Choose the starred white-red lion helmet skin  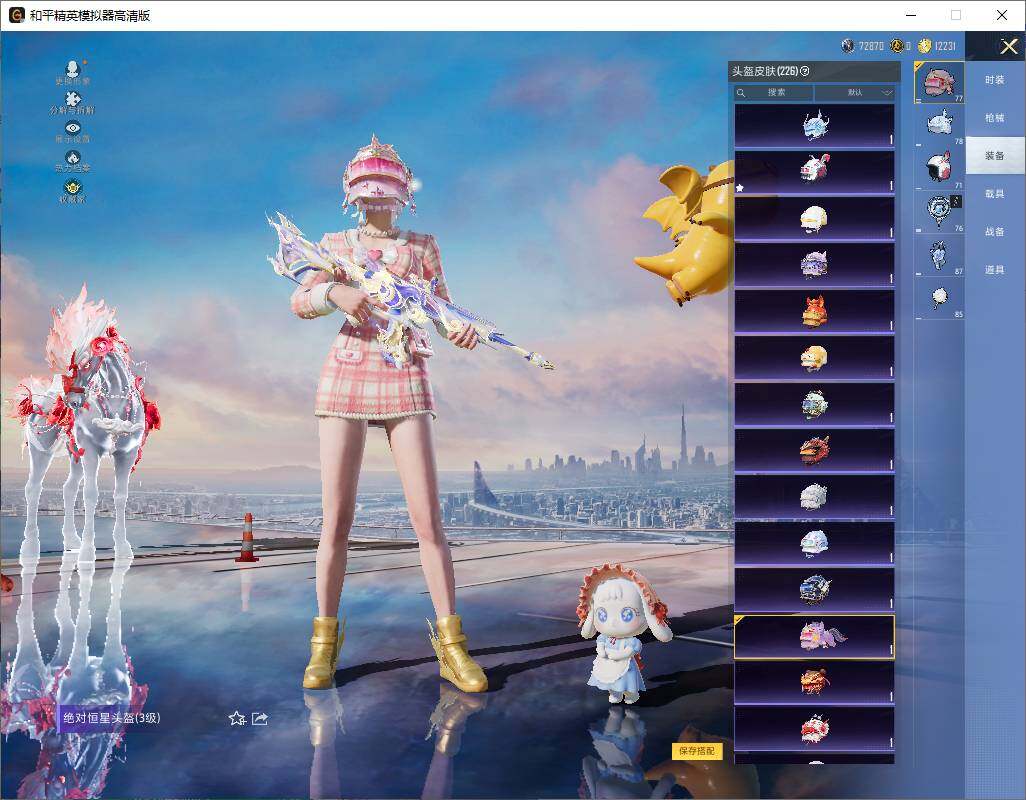[814, 172]
